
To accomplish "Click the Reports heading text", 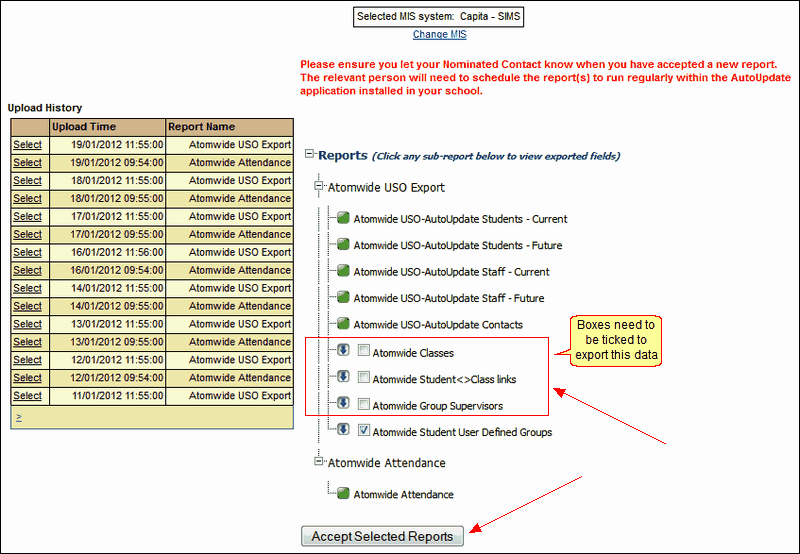I will pyautogui.click(x=343, y=155).
